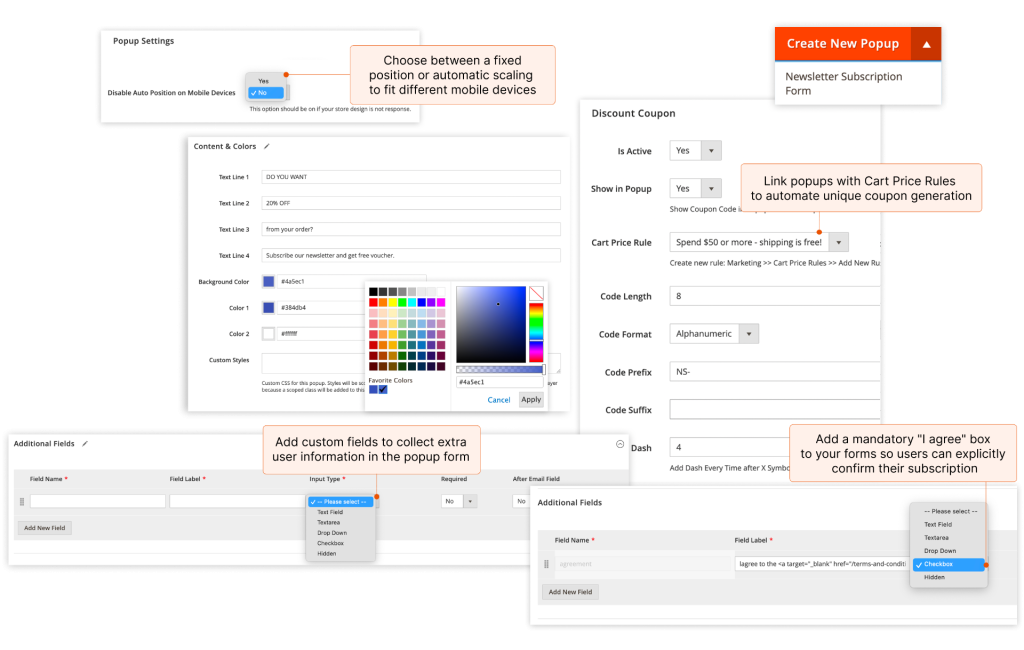Click the pencil icon beside Content & Colors
1024x650 pixels.
tap(266, 146)
